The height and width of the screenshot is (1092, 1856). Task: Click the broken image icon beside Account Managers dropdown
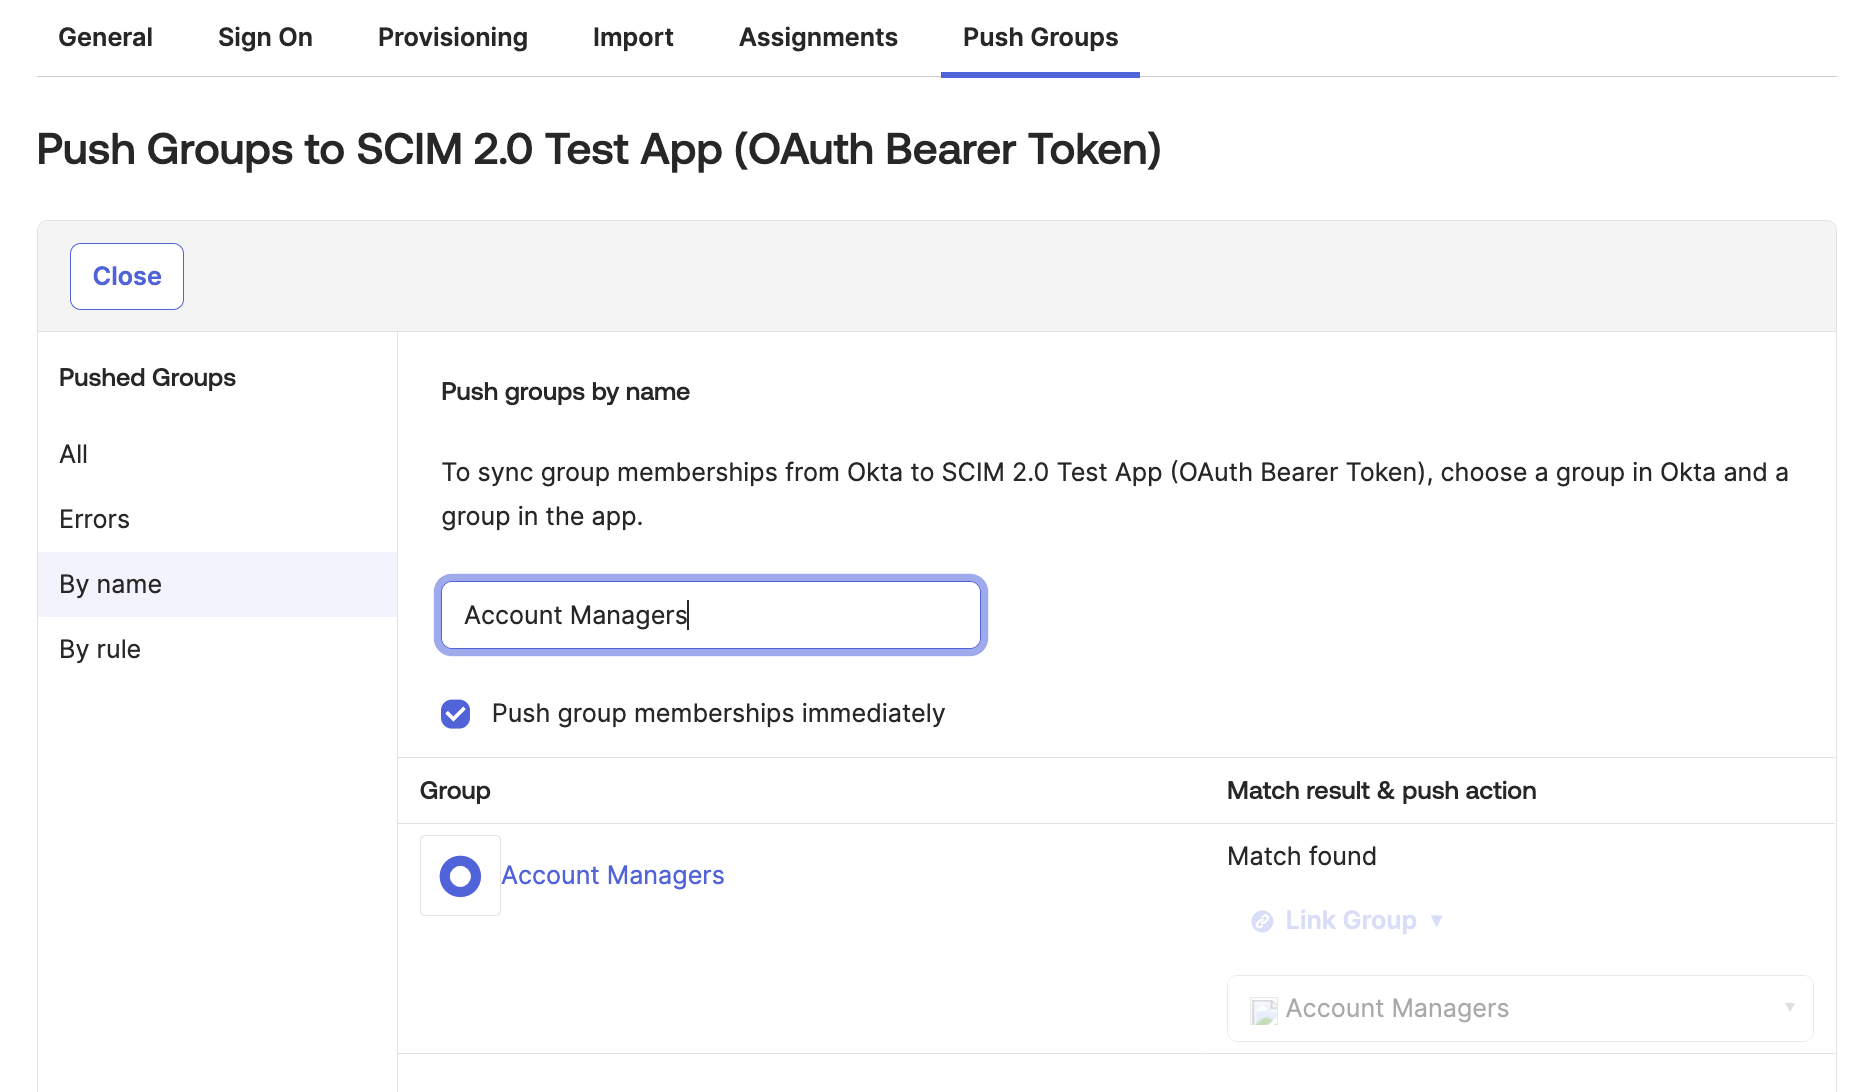pyautogui.click(x=1264, y=1011)
